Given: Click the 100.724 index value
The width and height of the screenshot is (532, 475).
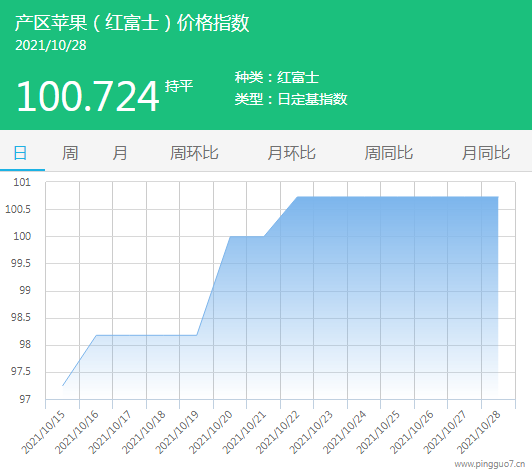Looking at the screenshot, I should point(88,96).
